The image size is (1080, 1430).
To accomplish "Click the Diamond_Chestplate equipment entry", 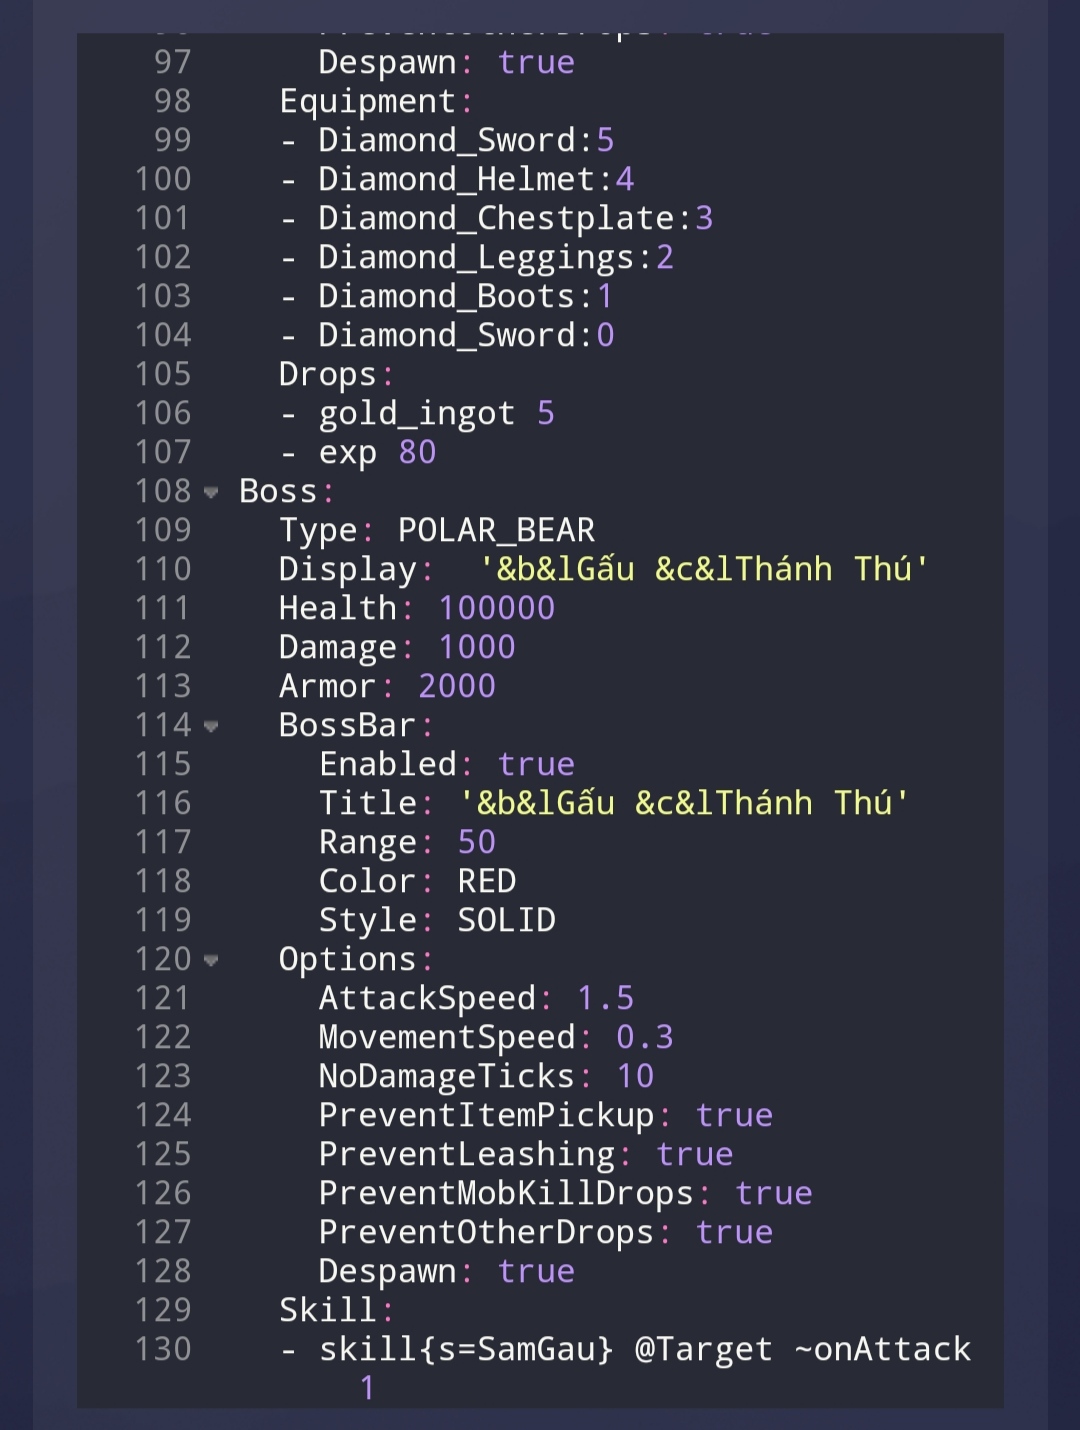I will click(x=497, y=218).
